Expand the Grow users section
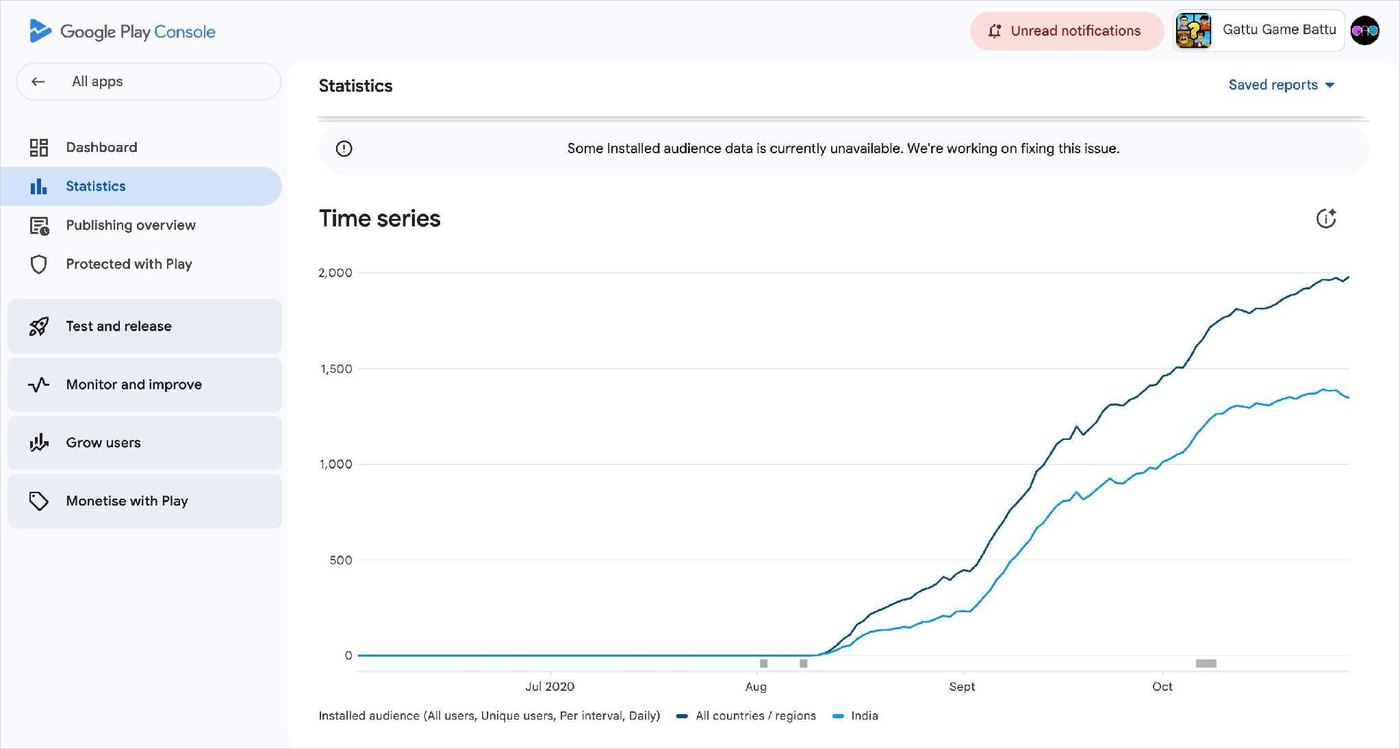 (x=145, y=443)
